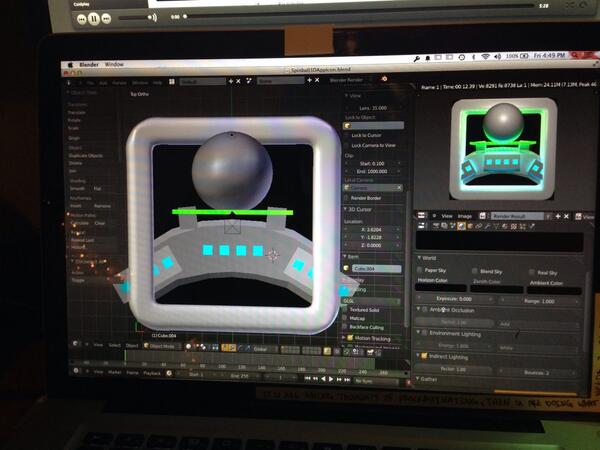Click the Default screen layout field

pyautogui.click(x=203, y=82)
